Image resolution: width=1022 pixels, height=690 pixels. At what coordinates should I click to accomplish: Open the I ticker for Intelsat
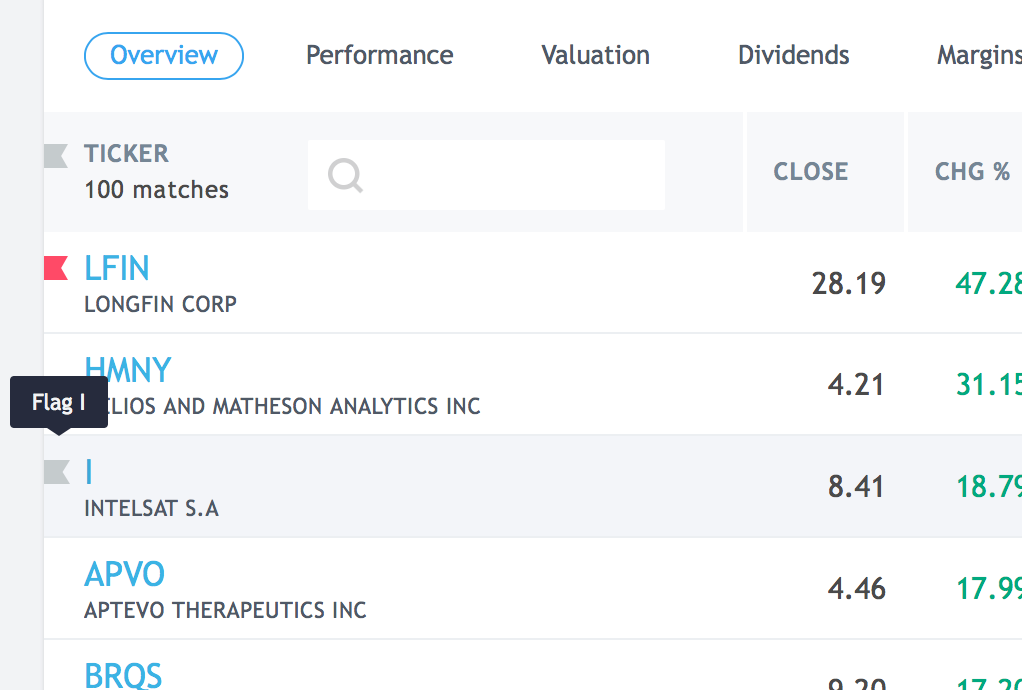pyautogui.click(x=89, y=472)
